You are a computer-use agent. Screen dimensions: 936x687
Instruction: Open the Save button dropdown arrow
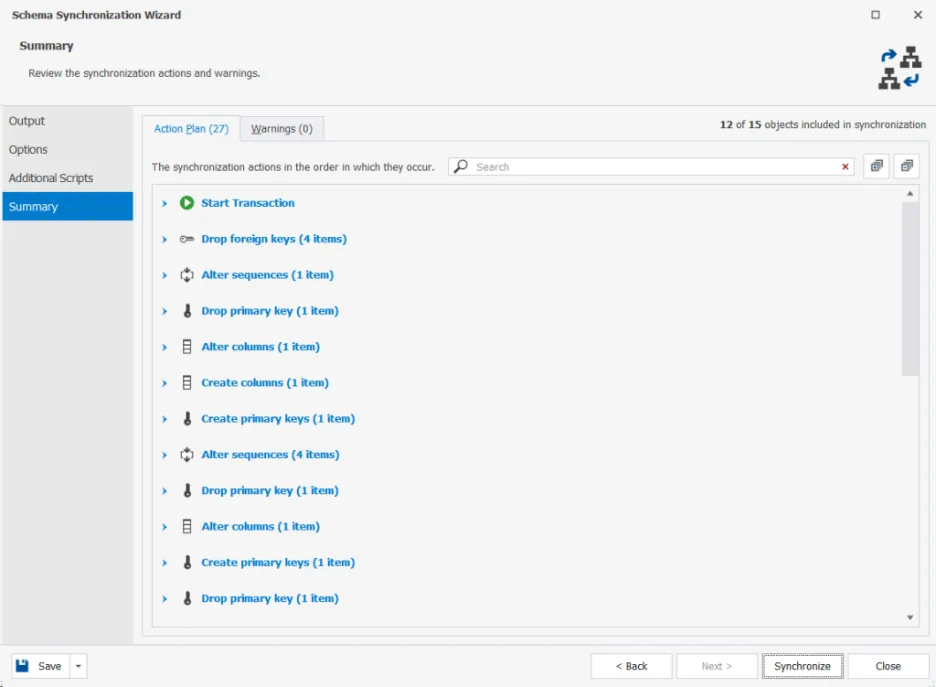[78, 666]
